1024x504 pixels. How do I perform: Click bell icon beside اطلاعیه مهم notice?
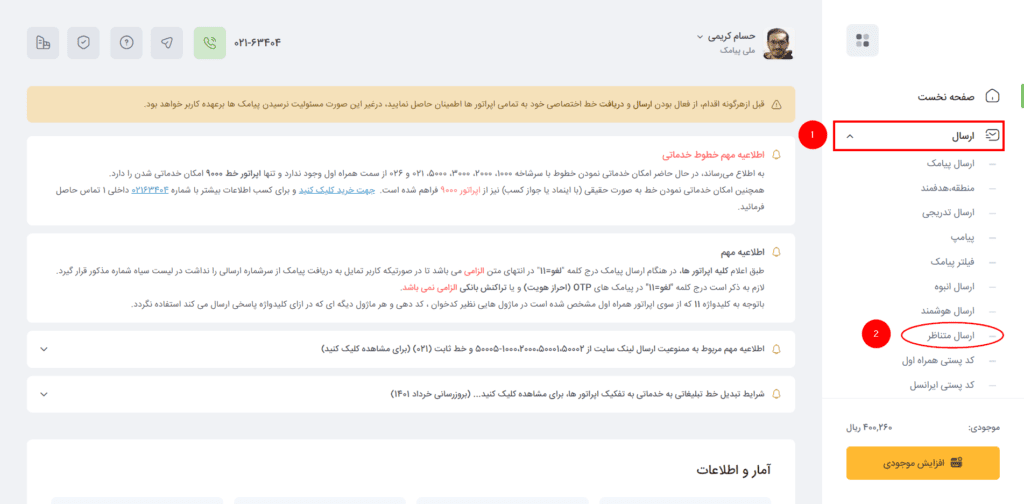(x=776, y=251)
